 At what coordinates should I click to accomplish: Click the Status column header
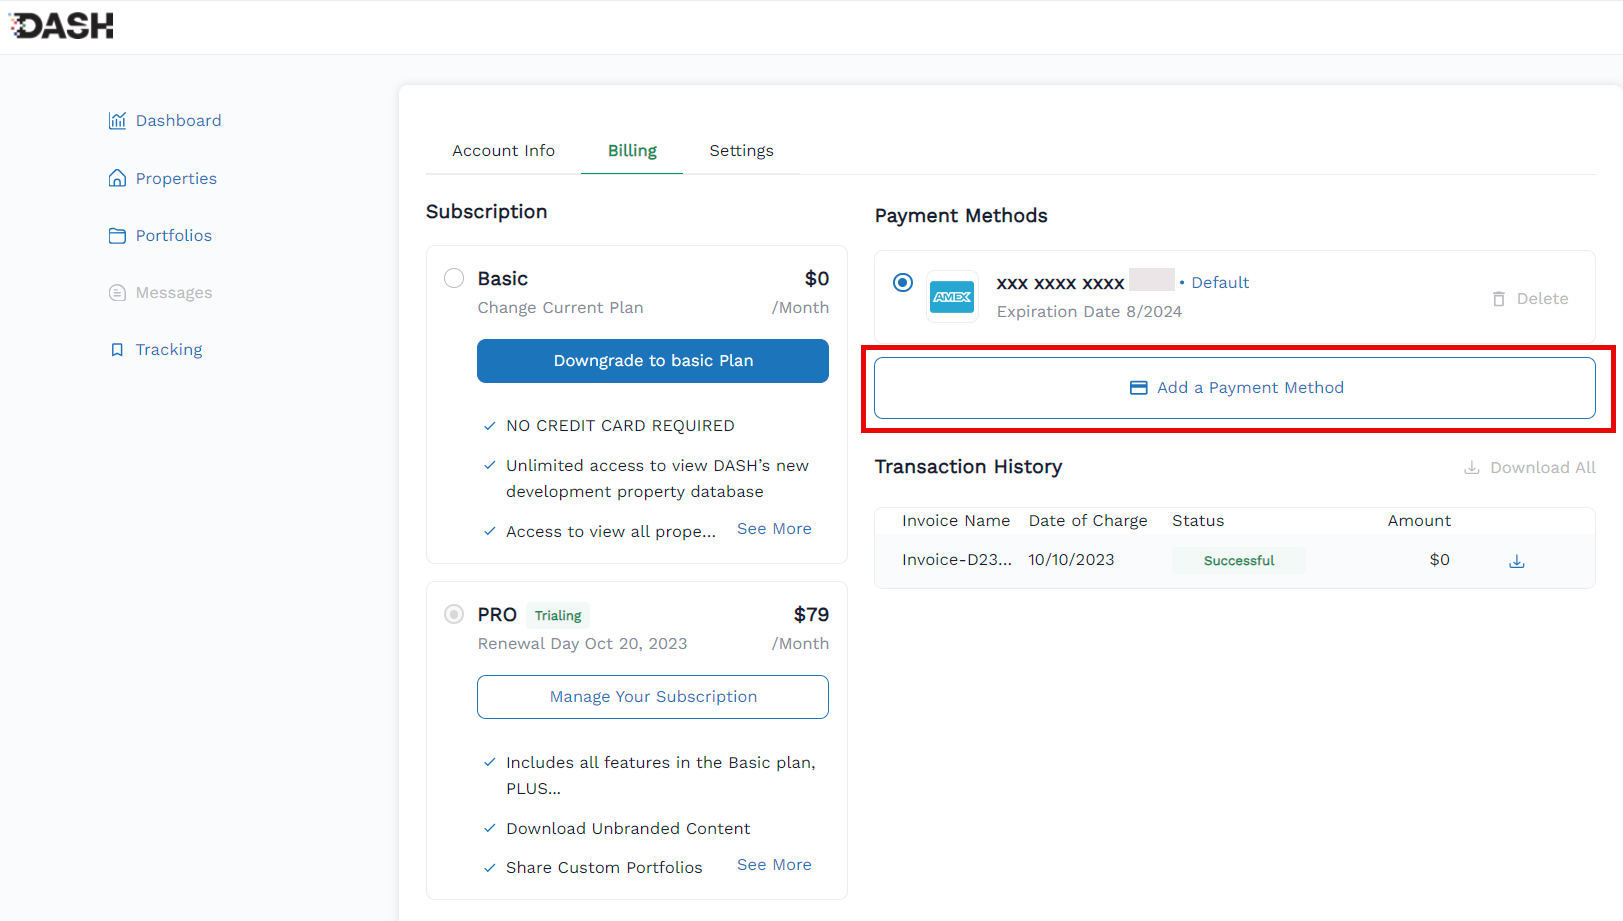pos(1198,521)
